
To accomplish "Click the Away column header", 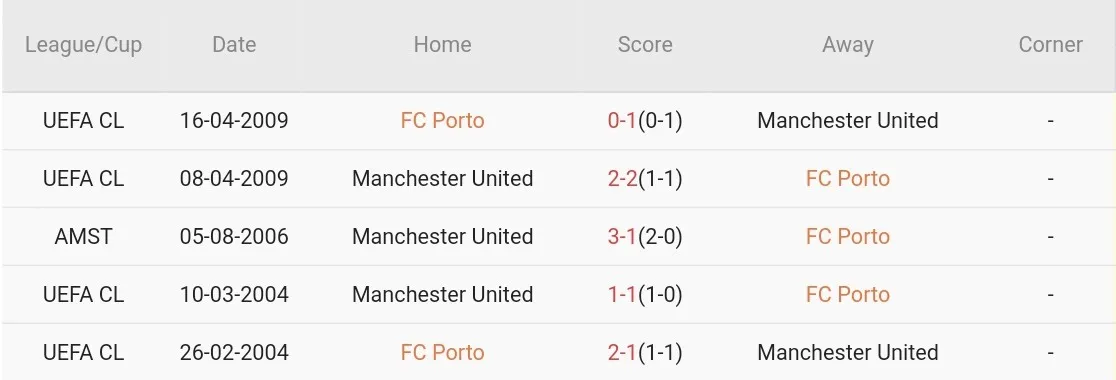I will 848,45.
